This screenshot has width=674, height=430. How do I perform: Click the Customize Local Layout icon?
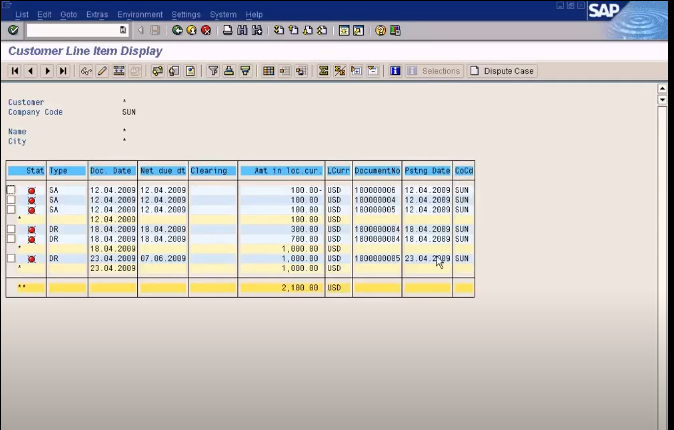pos(395,30)
